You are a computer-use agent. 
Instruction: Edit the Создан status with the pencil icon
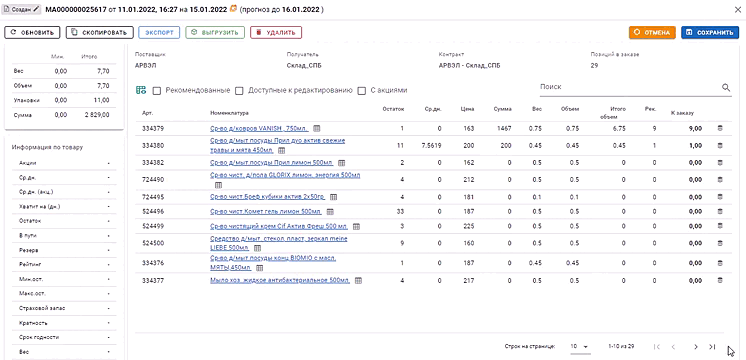(37, 9)
